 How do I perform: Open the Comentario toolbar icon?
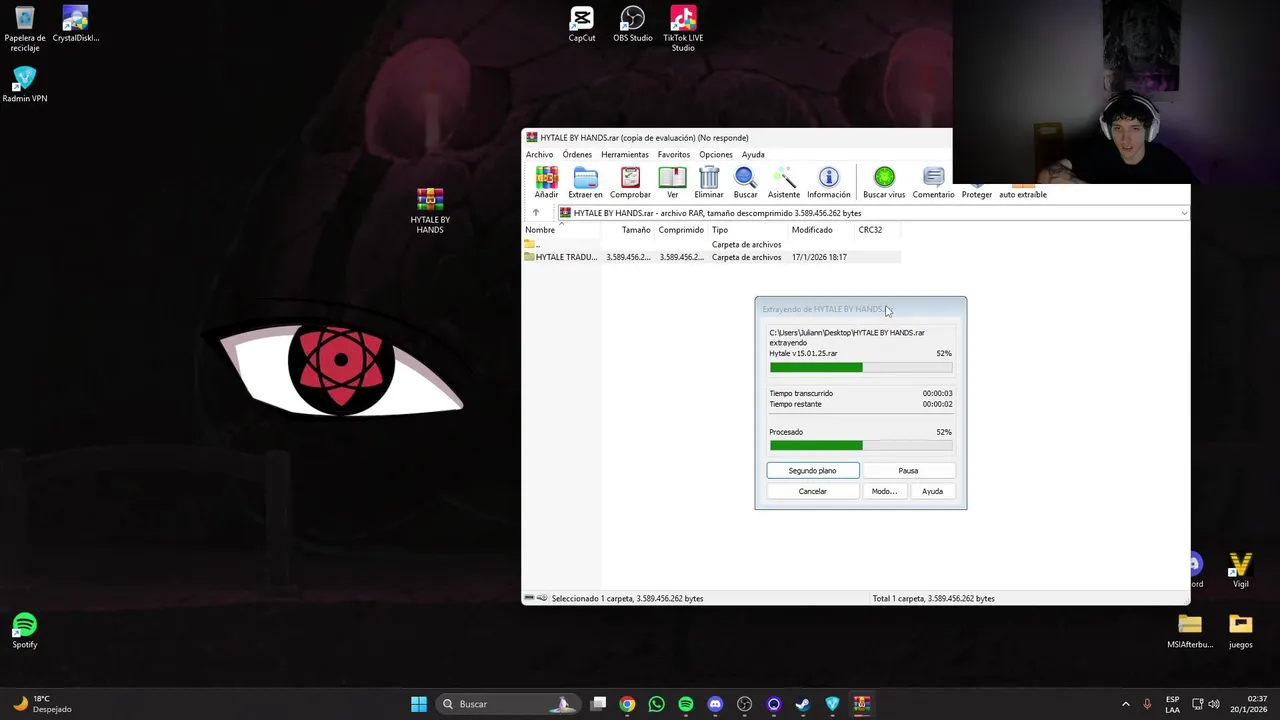click(x=933, y=182)
